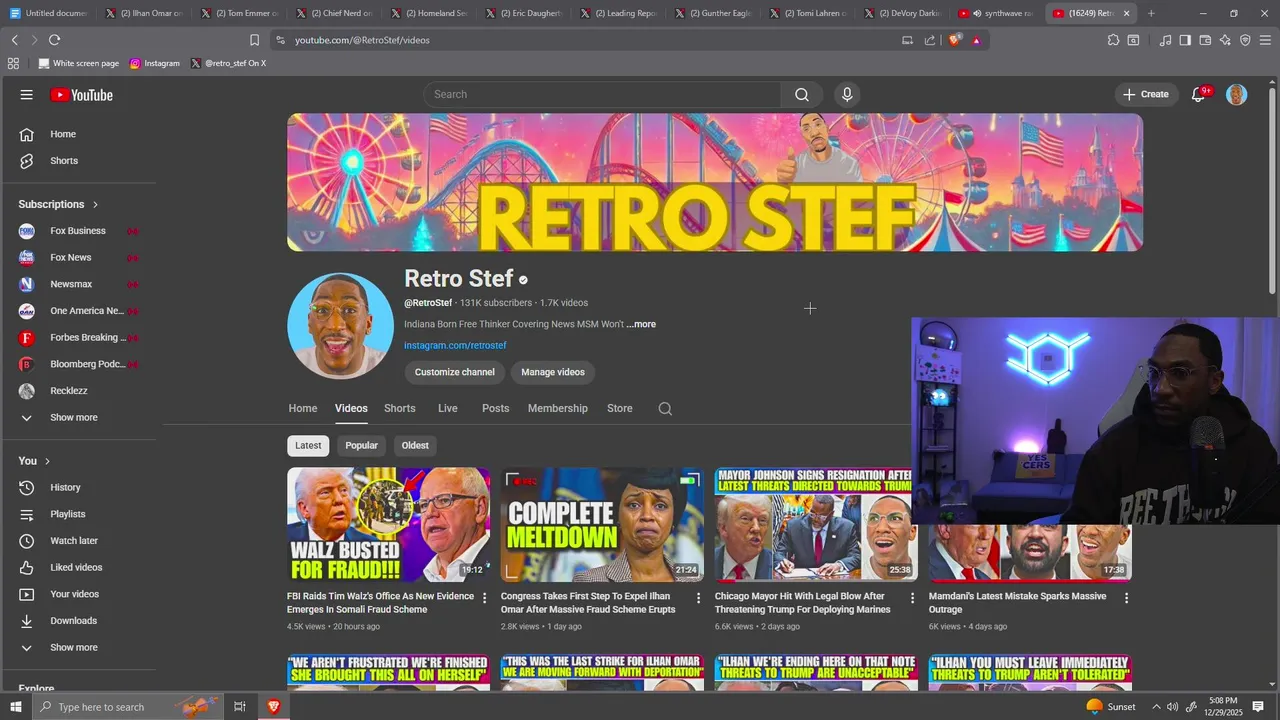Expand Subscriptions section chevron
Viewport: 1280px width, 720px height.
[96, 204]
